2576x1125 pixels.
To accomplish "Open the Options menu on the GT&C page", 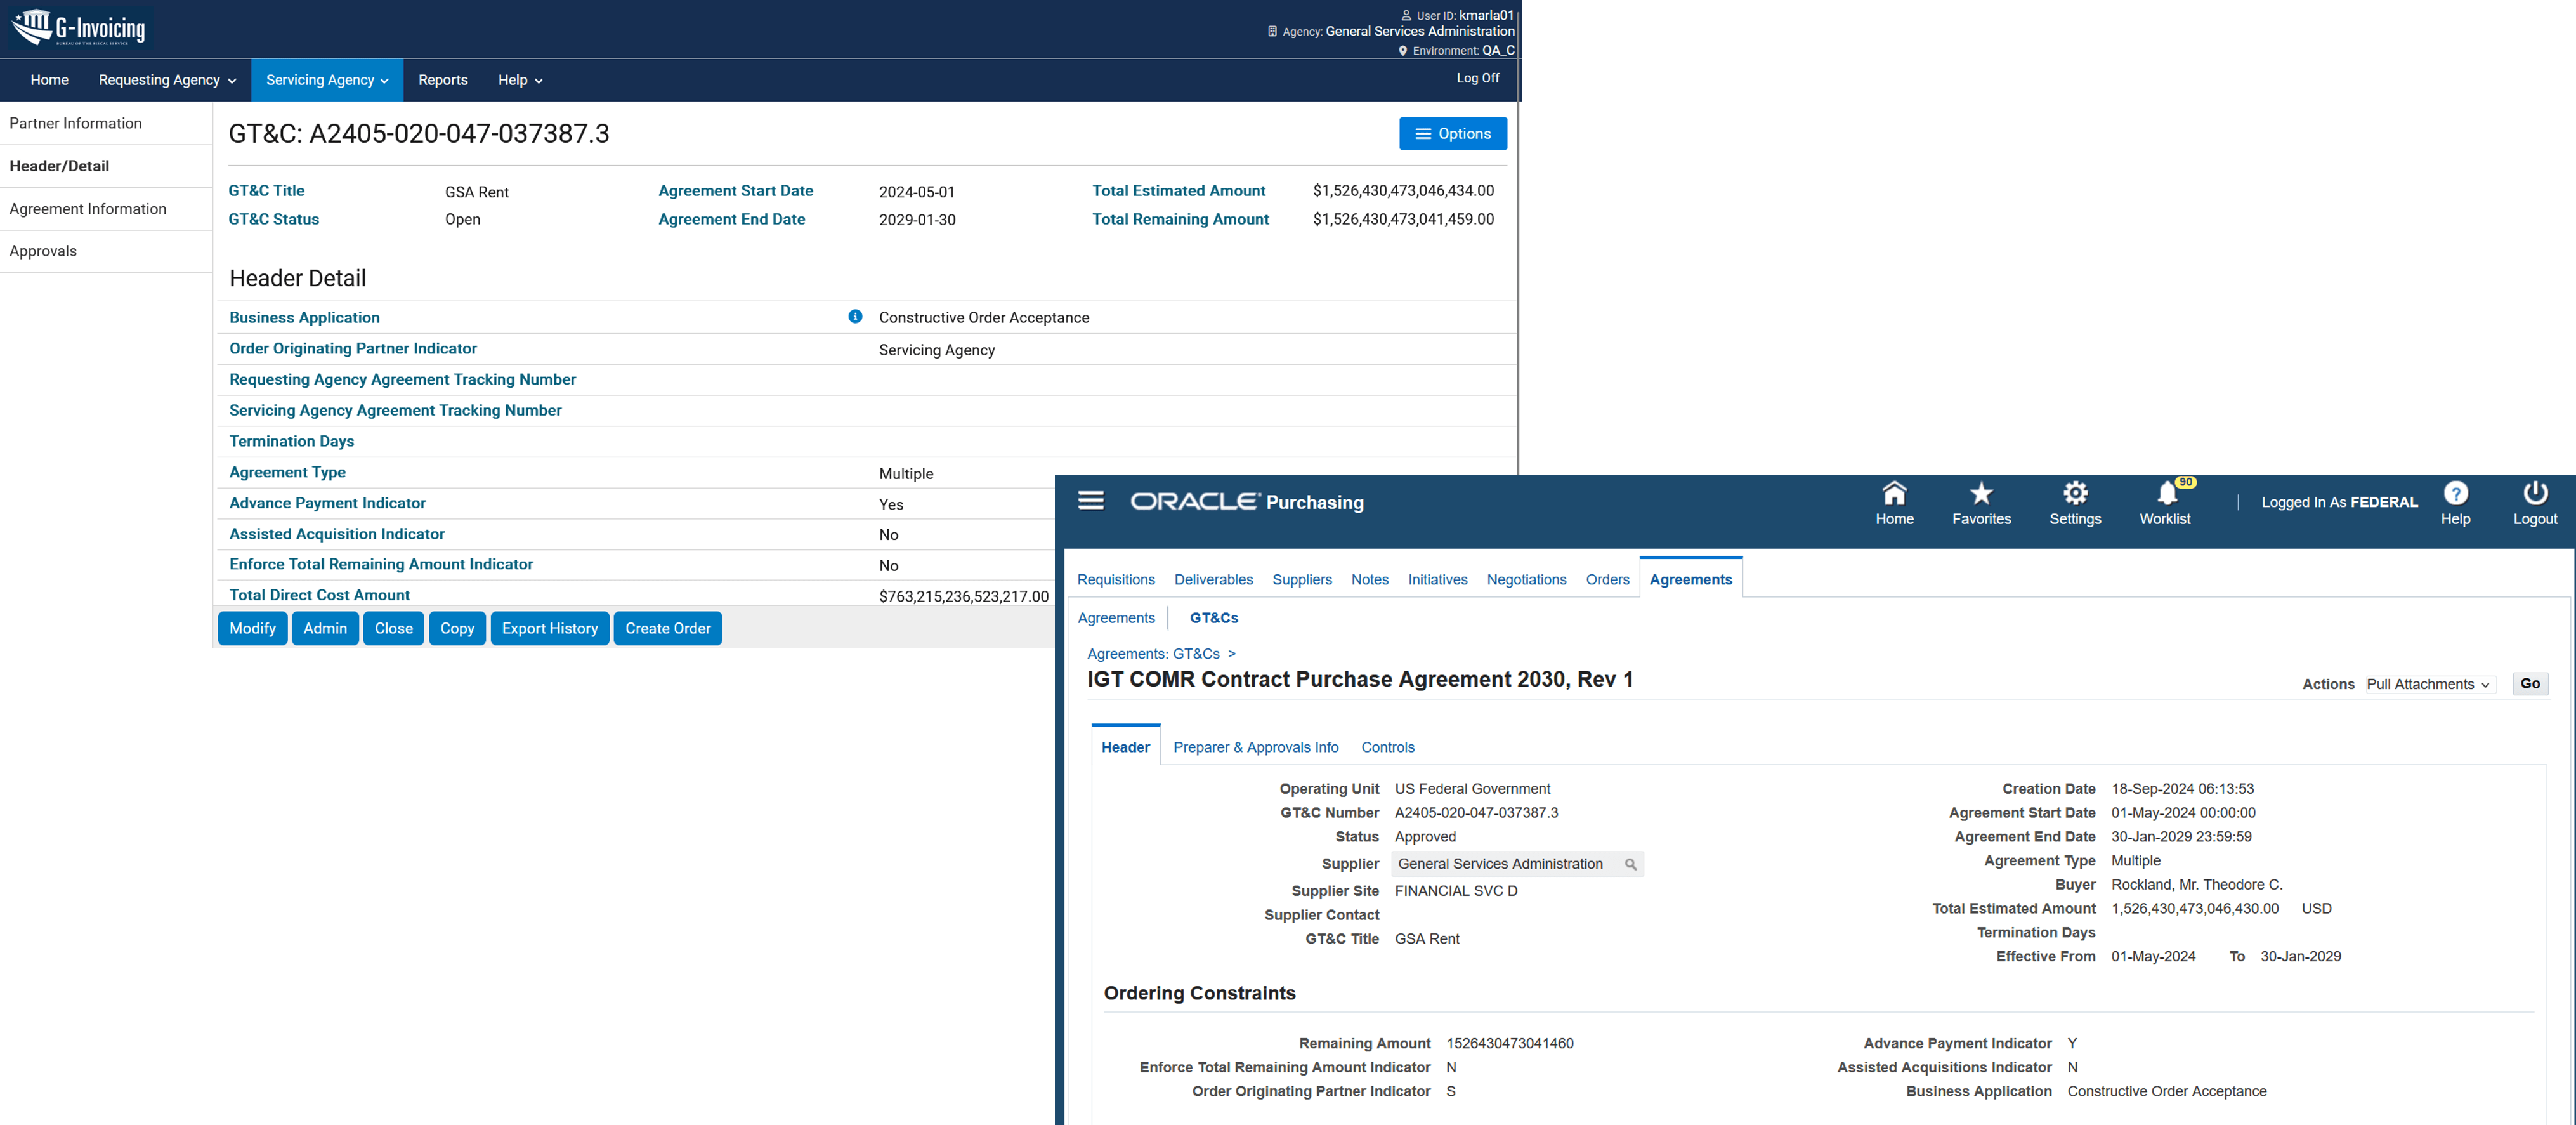I will [1452, 133].
